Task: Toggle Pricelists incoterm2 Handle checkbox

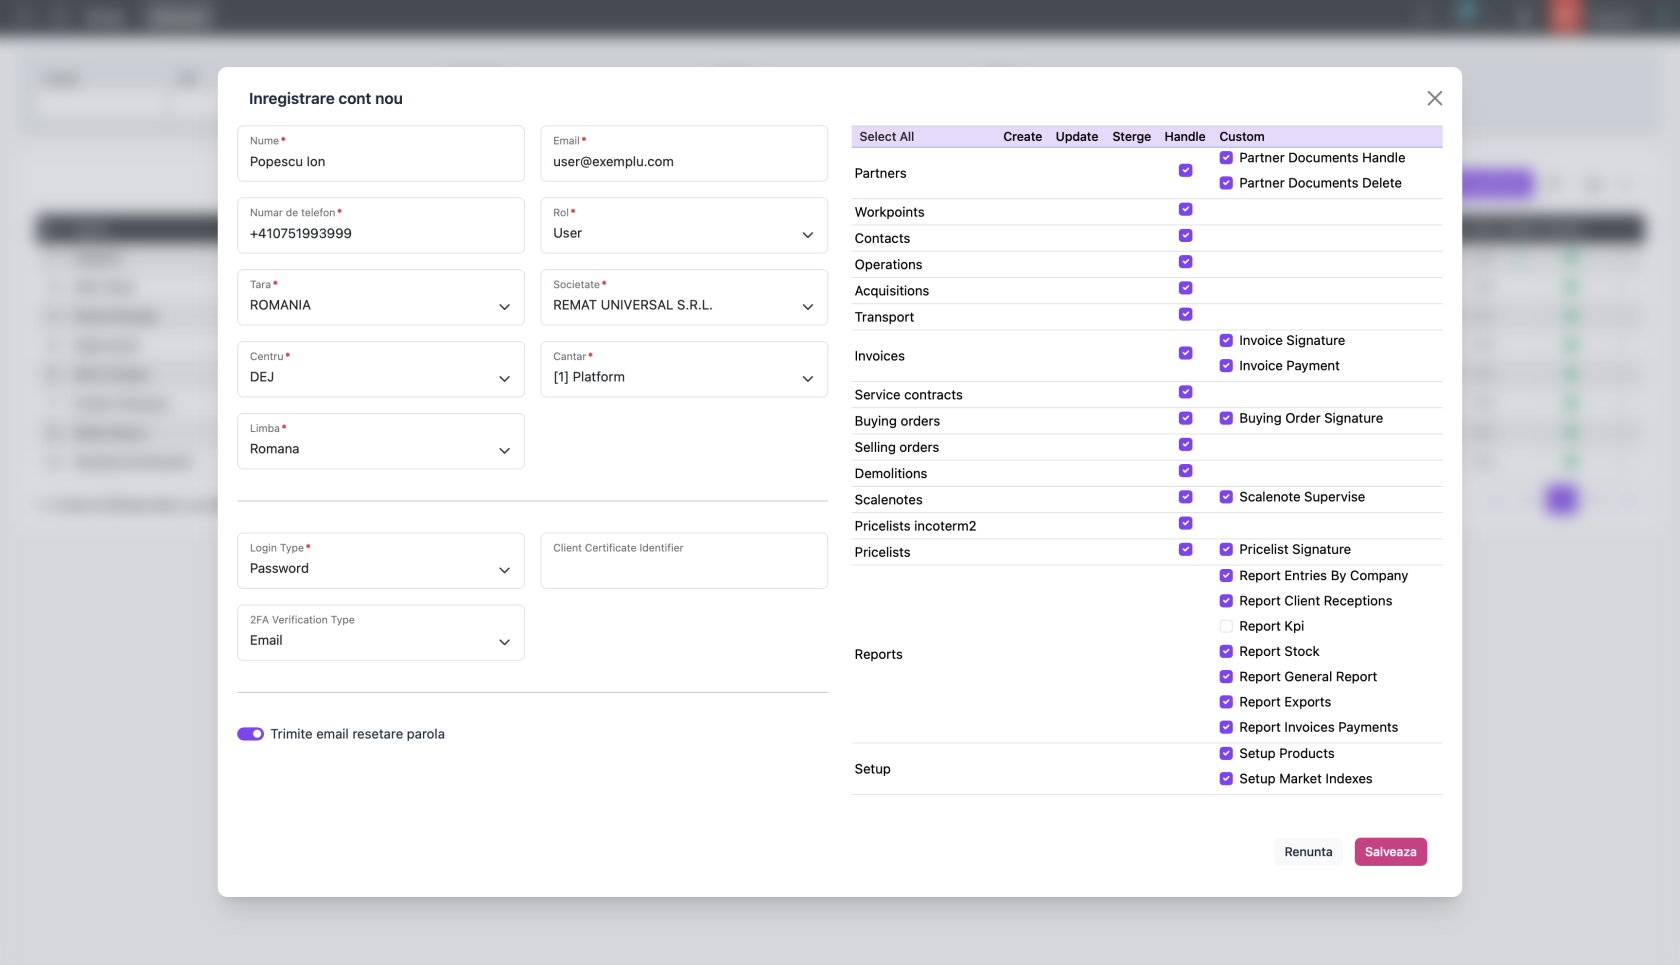Action: click(x=1185, y=523)
